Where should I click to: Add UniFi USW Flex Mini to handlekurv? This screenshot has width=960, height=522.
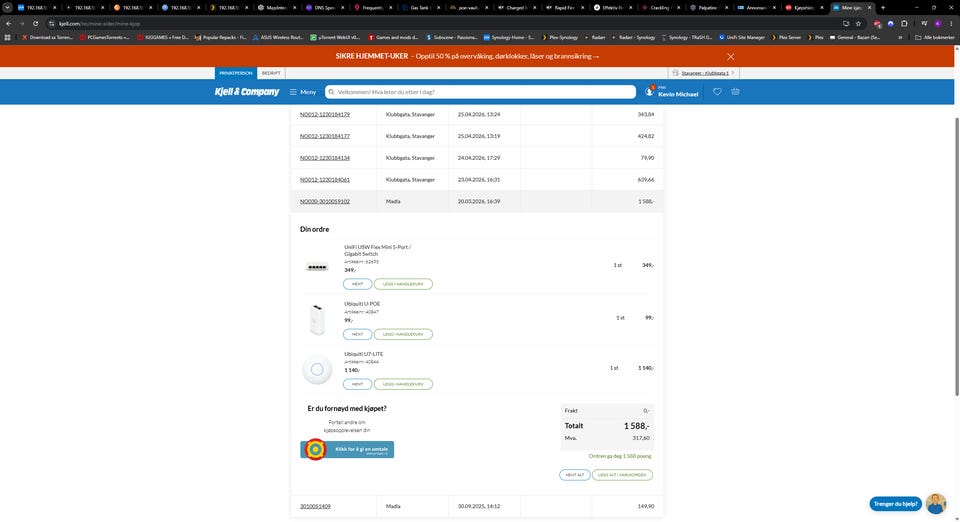pos(403,284)
